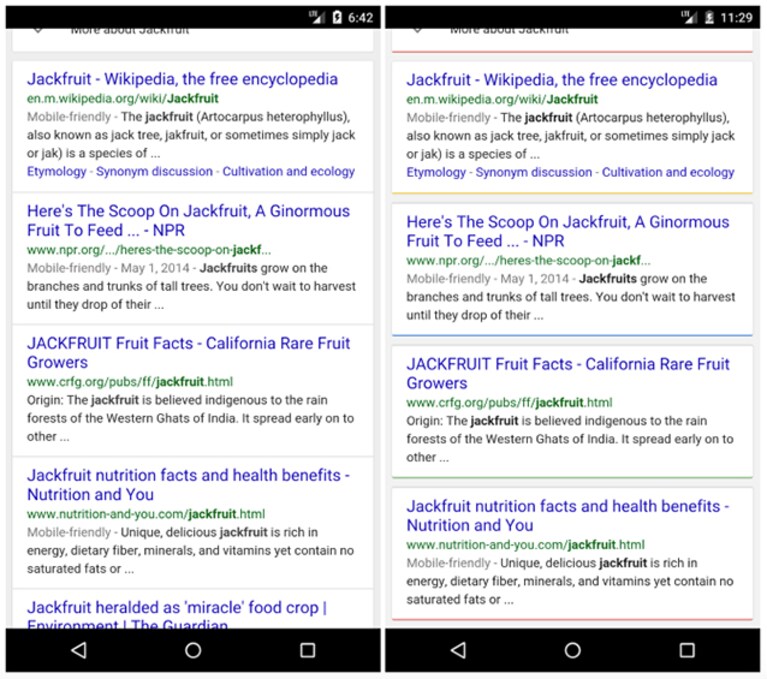Expand 'More about Jackfruit' chevron on the right phone
Image resolution: width=767 pixels, height=679 pixels.
[417, 31]
